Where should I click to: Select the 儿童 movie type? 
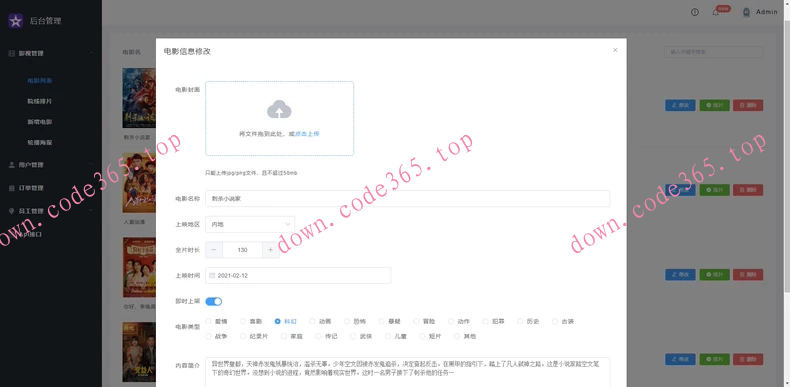397,336
